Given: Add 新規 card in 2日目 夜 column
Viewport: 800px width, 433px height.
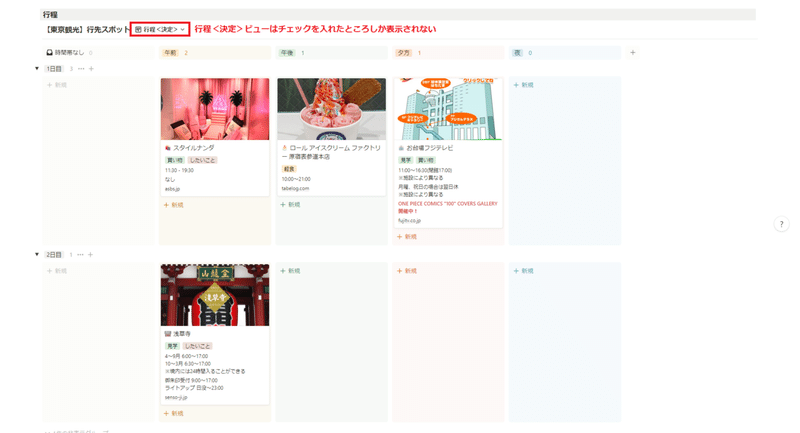Looking at the screenshot, I should [523, 271].
